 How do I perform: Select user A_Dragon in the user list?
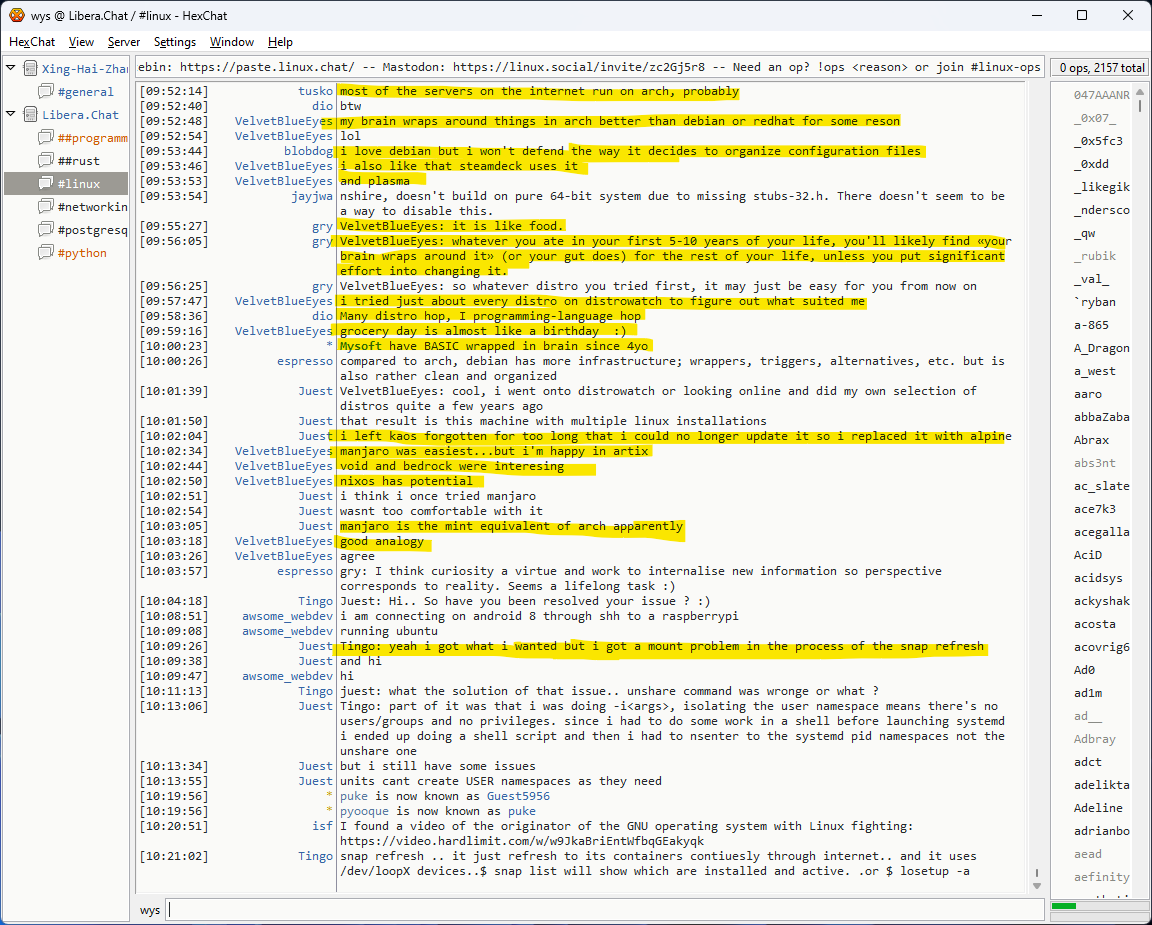point(1101,348)
